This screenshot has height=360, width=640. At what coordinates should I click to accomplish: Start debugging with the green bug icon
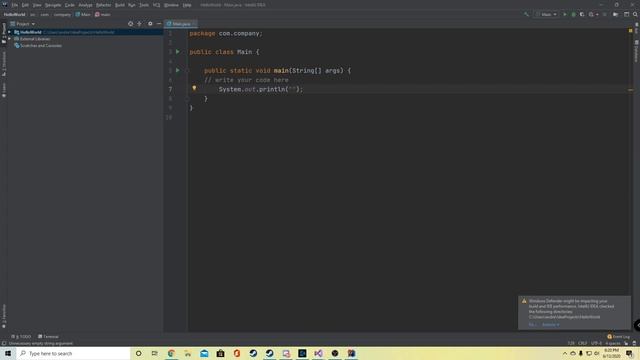click(x=573, y=14)
